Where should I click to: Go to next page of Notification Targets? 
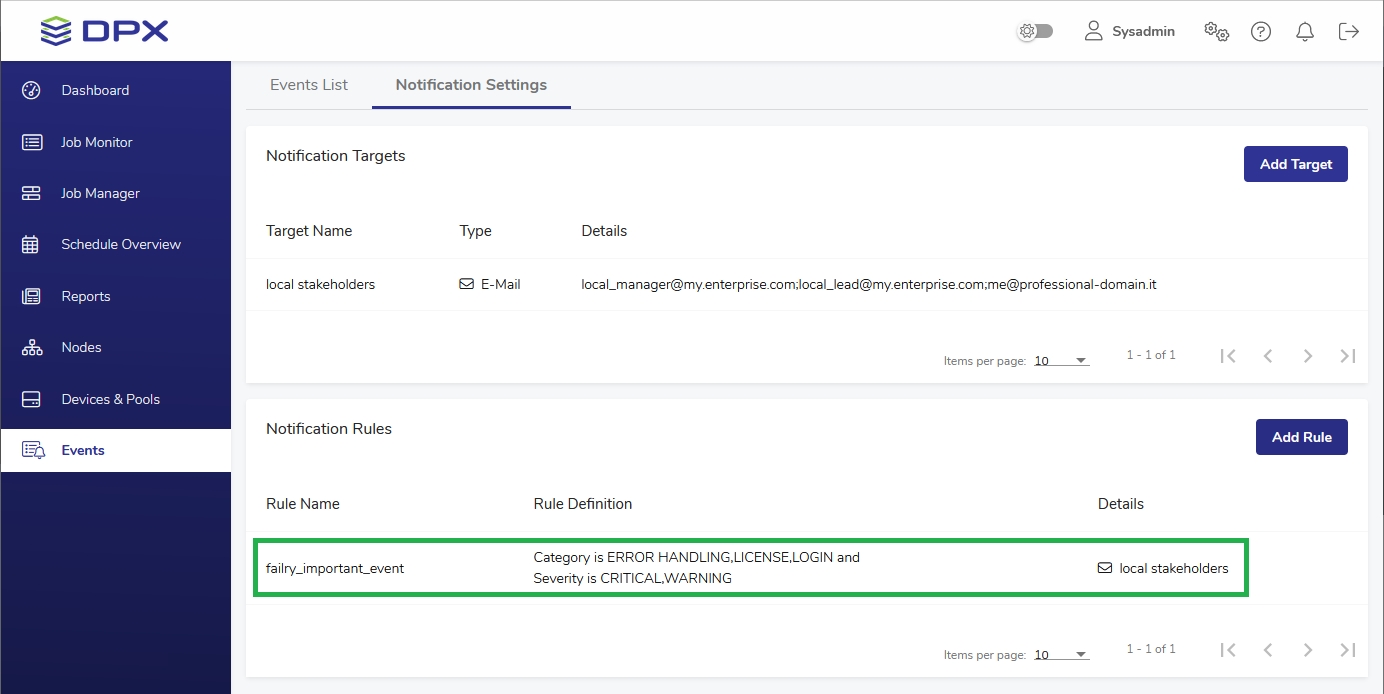1308,356
